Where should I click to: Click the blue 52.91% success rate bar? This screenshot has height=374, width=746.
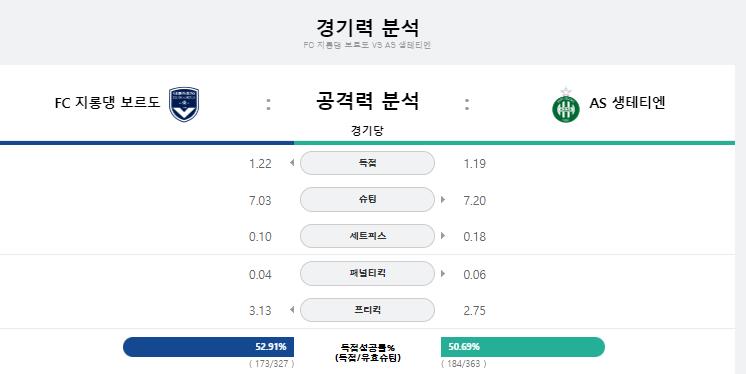tap(208, 347)
